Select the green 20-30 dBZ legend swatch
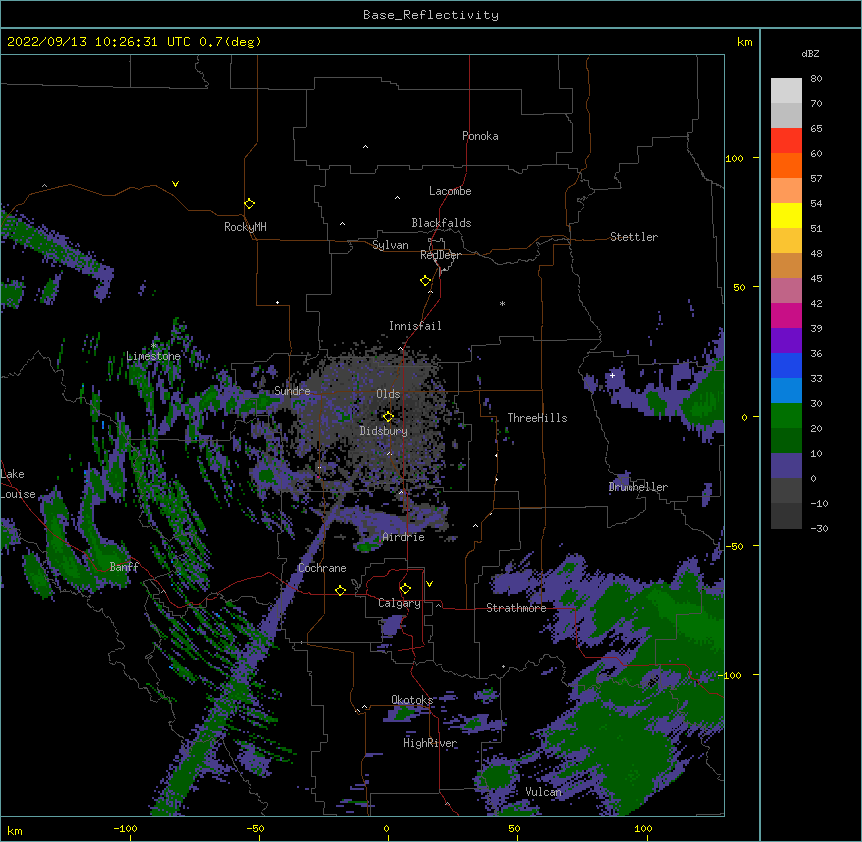This screenshot has height=842, width=862. (786, 416)
